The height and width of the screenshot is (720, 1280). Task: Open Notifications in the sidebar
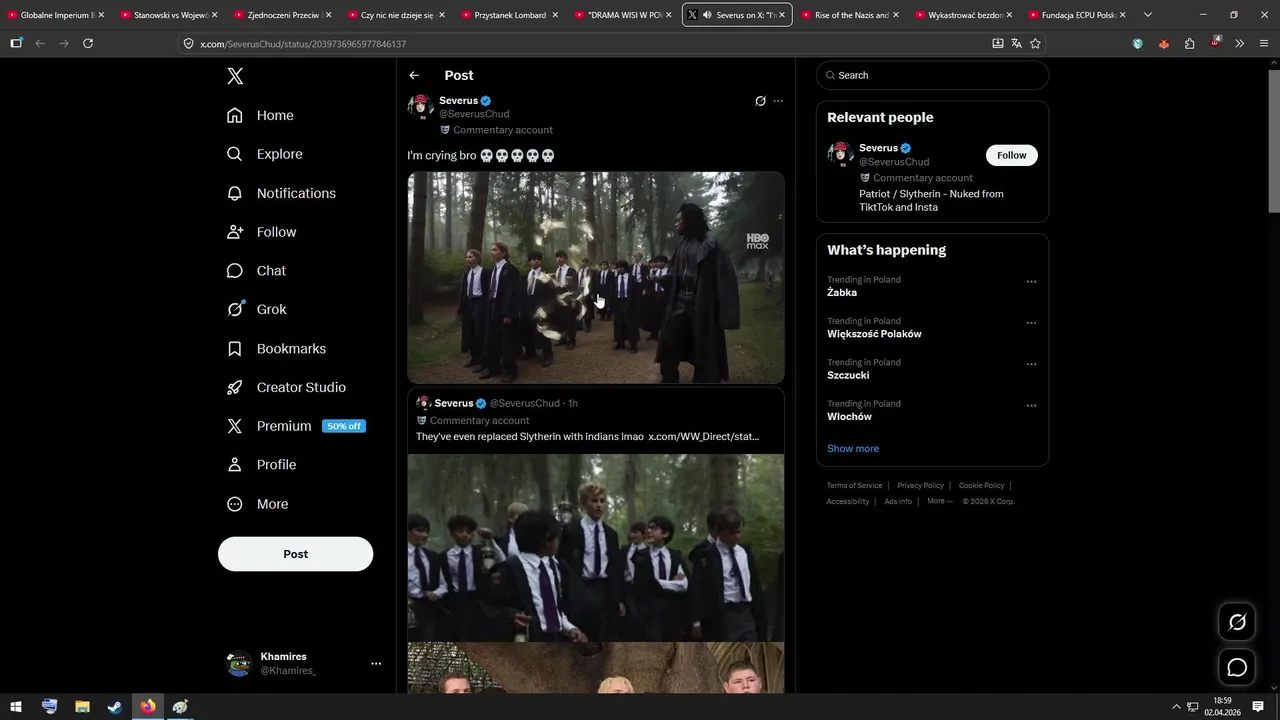click(x=281, y=193)
